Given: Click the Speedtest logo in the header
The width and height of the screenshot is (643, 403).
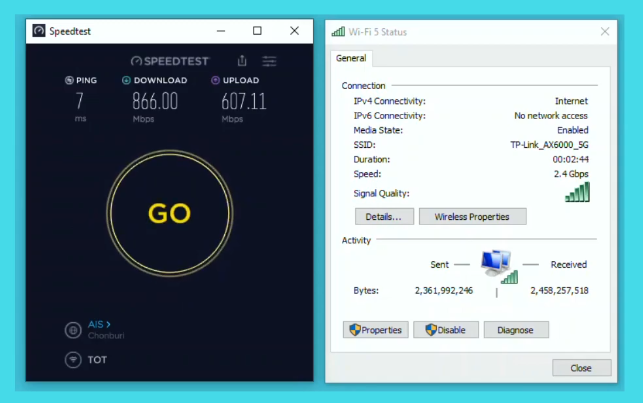Looking at the screenshot, I should pos(170,61).
